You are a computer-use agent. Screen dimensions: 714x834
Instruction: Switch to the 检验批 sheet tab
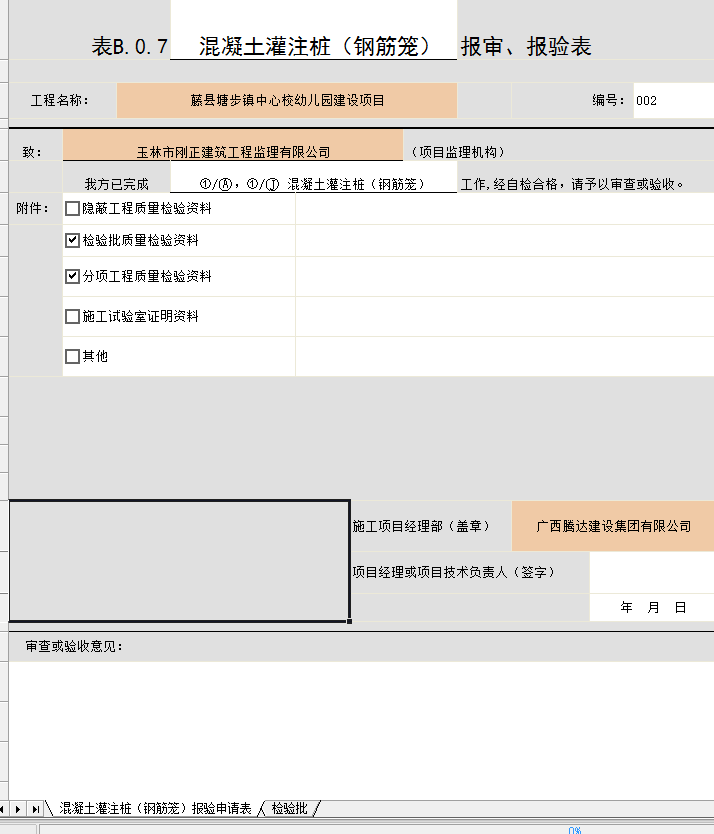(x=289, y=808)
